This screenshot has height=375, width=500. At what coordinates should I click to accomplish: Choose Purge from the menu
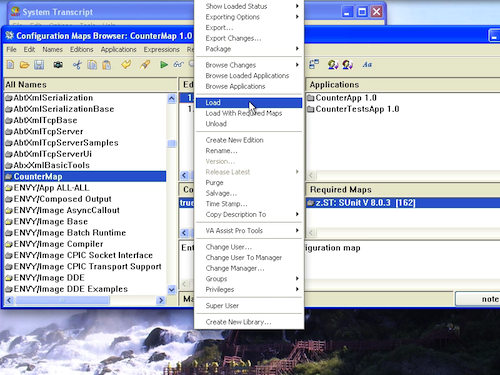(249, 183)
